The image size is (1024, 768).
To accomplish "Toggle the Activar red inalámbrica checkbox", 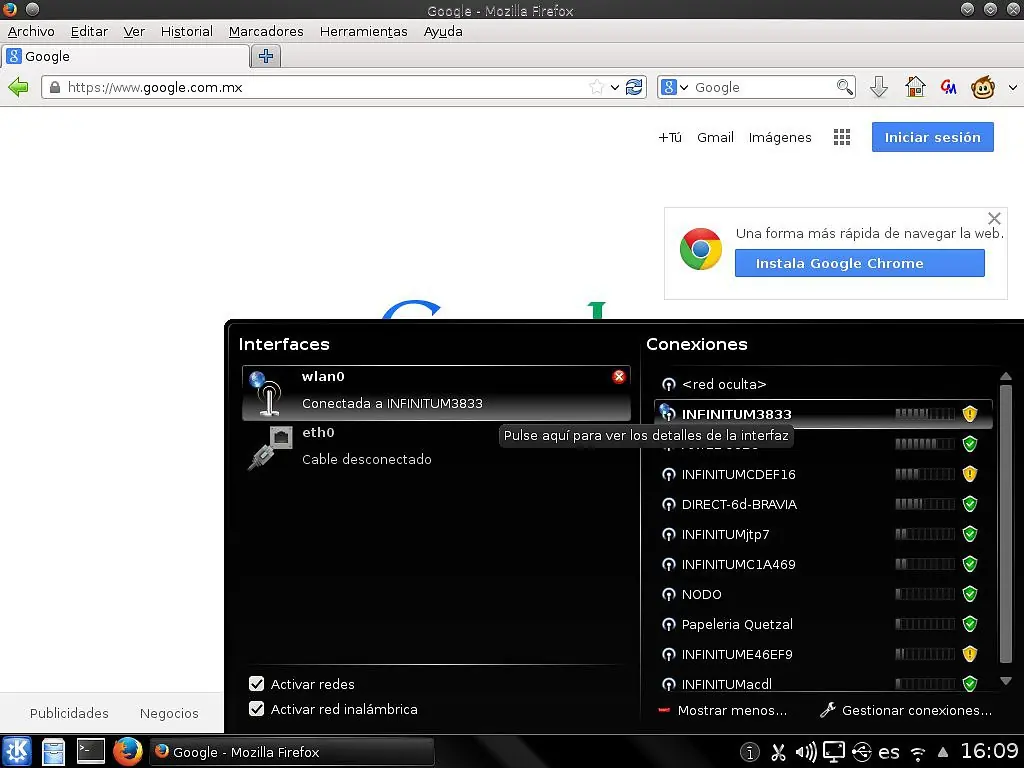I will (257, 709).
